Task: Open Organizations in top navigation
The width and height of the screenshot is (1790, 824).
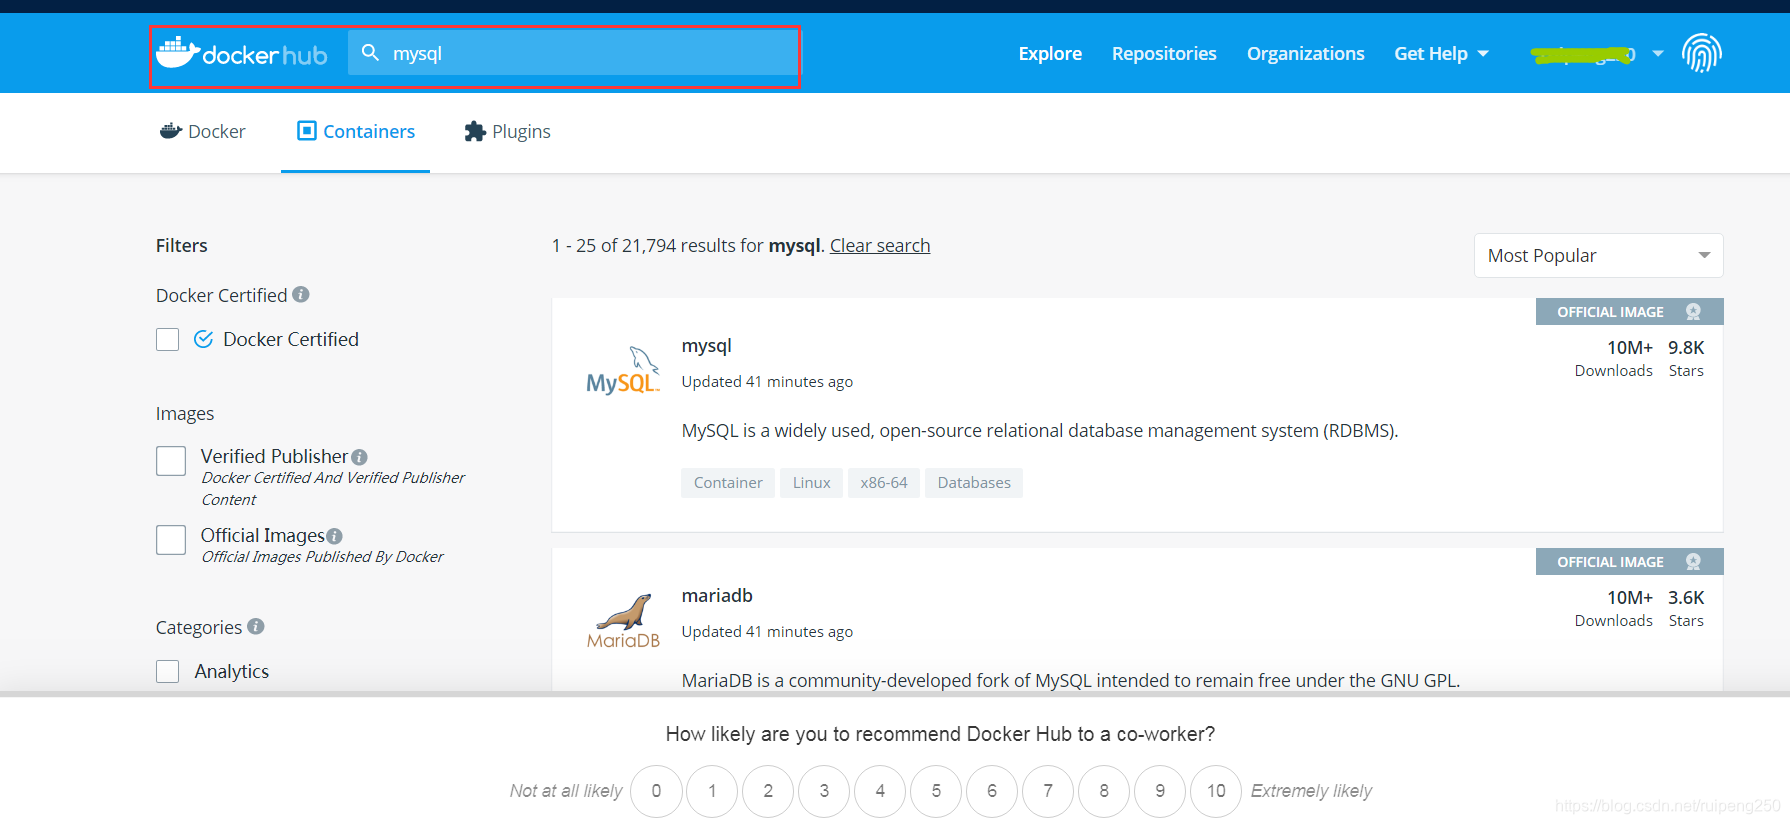Action: coord(1305,53)
